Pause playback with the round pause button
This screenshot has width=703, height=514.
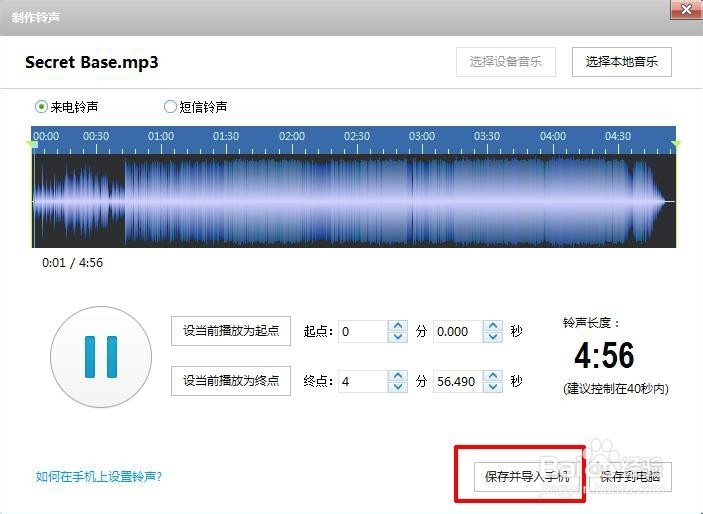pos(101,357)
